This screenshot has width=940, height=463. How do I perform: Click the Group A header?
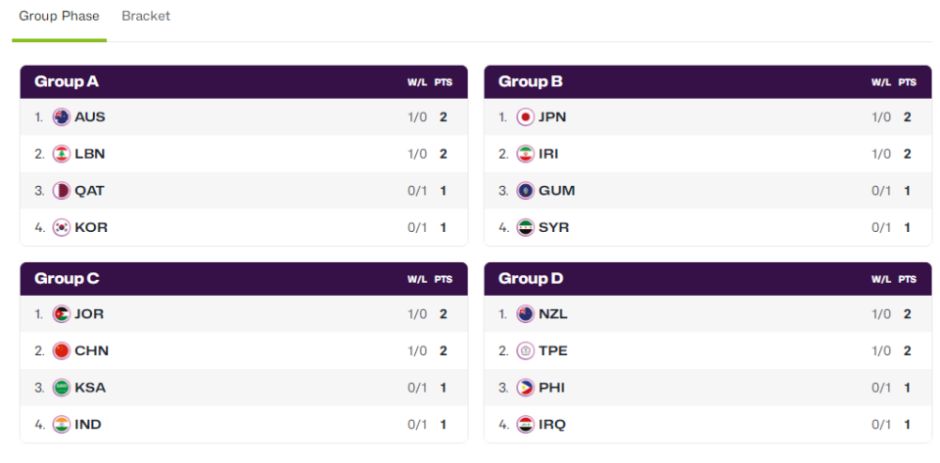67,82
